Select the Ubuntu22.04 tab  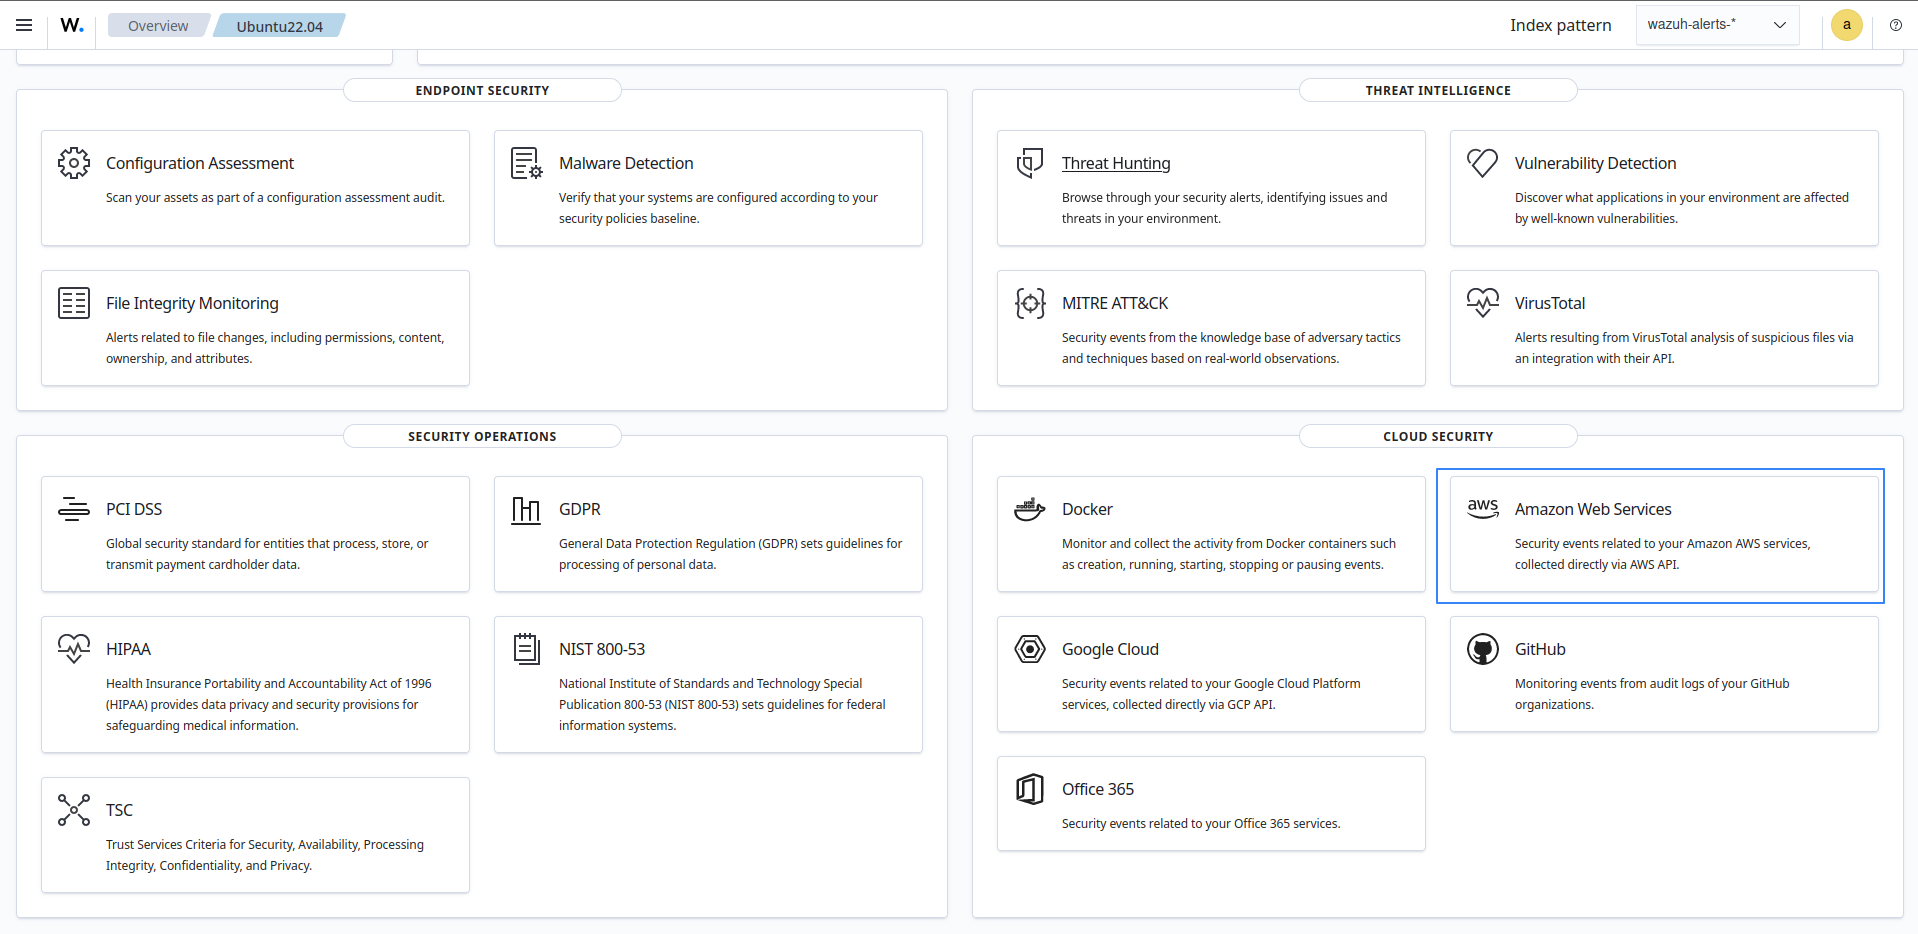[x=279, y=25]
